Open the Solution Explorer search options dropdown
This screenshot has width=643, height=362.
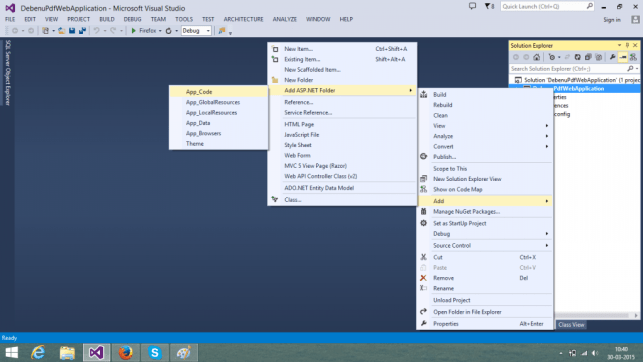click(x=637, y=68)
